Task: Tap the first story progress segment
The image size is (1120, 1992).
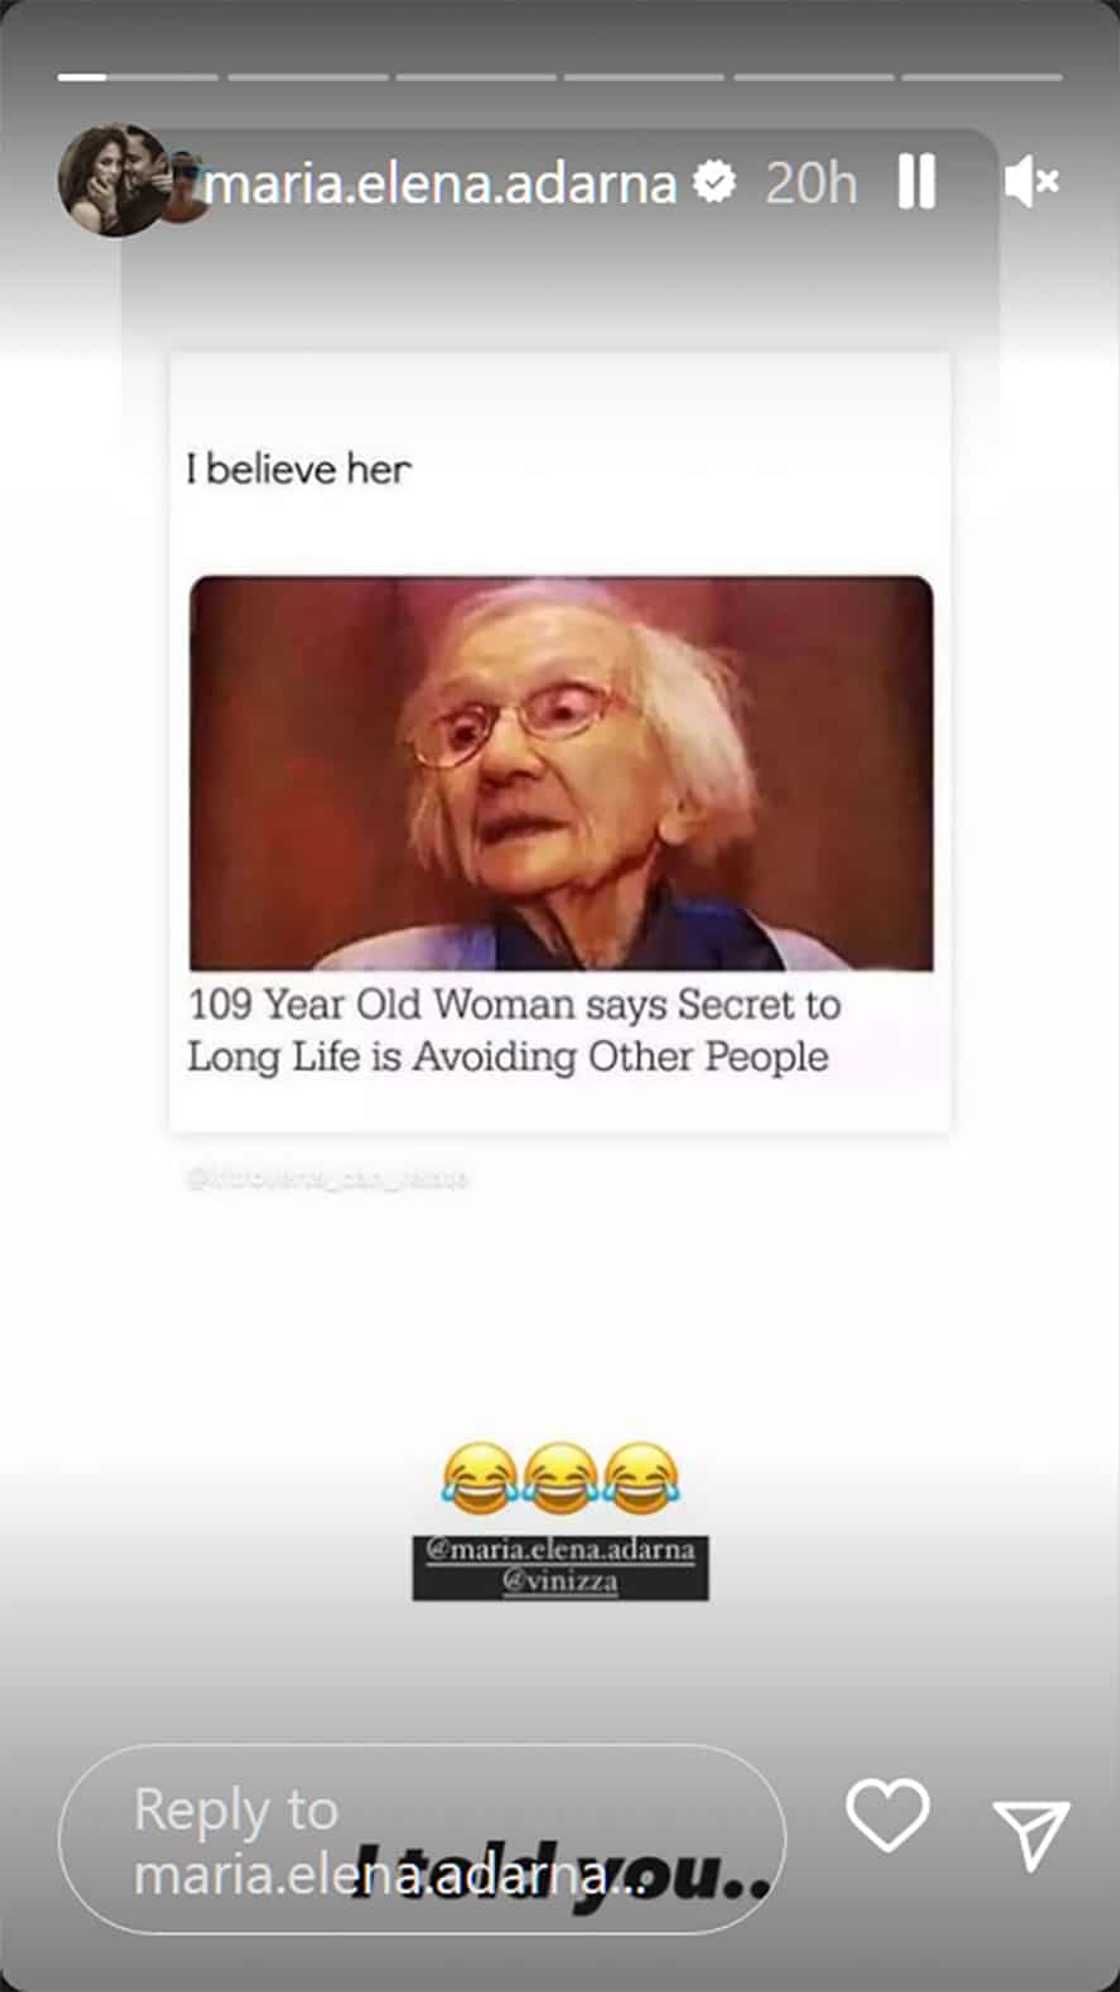Action: click(x=138, y=77)
